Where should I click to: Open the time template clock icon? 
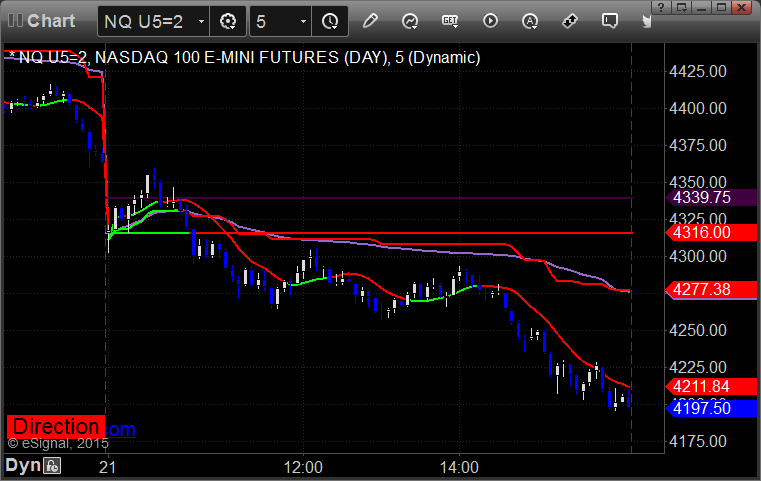tap(330, 21)
